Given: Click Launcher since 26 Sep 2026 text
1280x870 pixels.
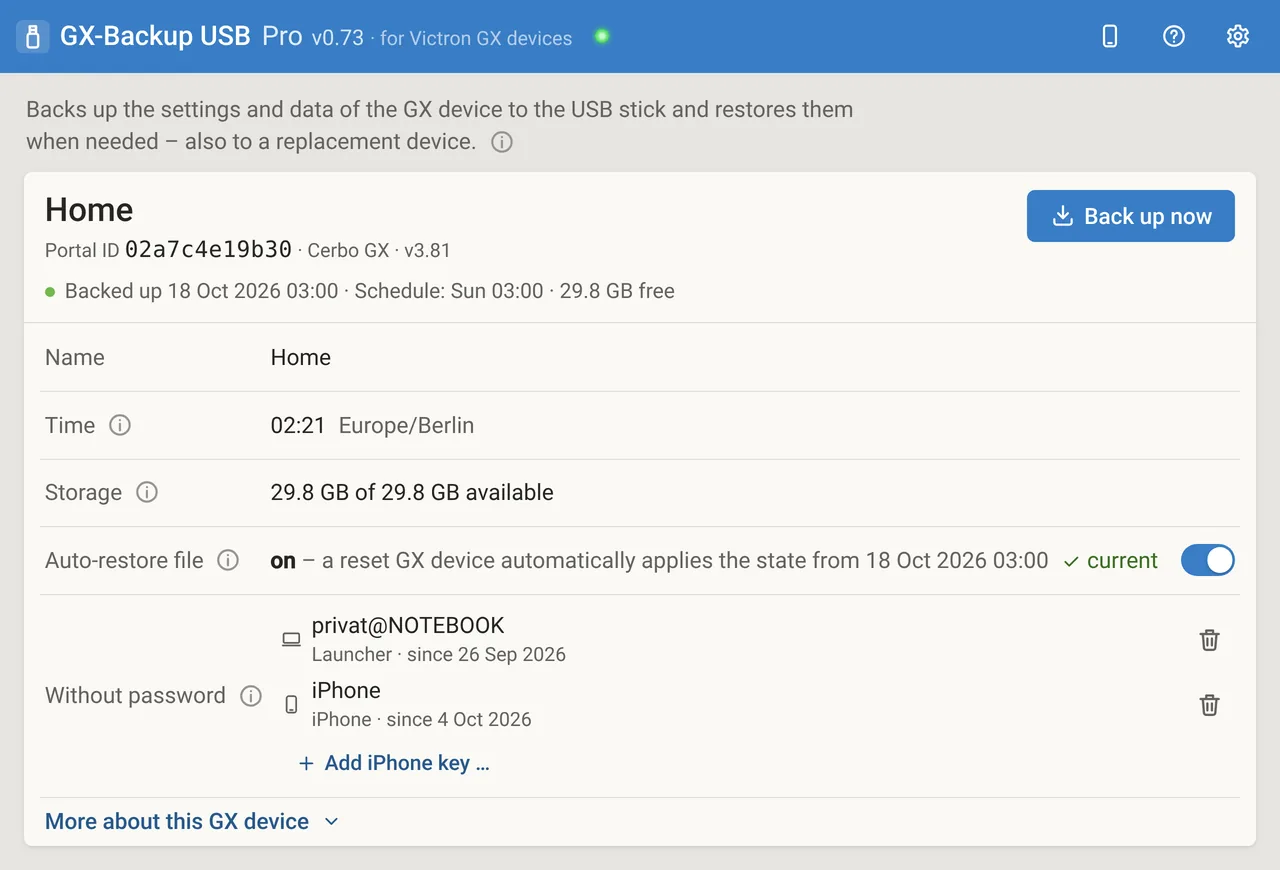Looking at the screenshot, I should (x=439, y=655).
